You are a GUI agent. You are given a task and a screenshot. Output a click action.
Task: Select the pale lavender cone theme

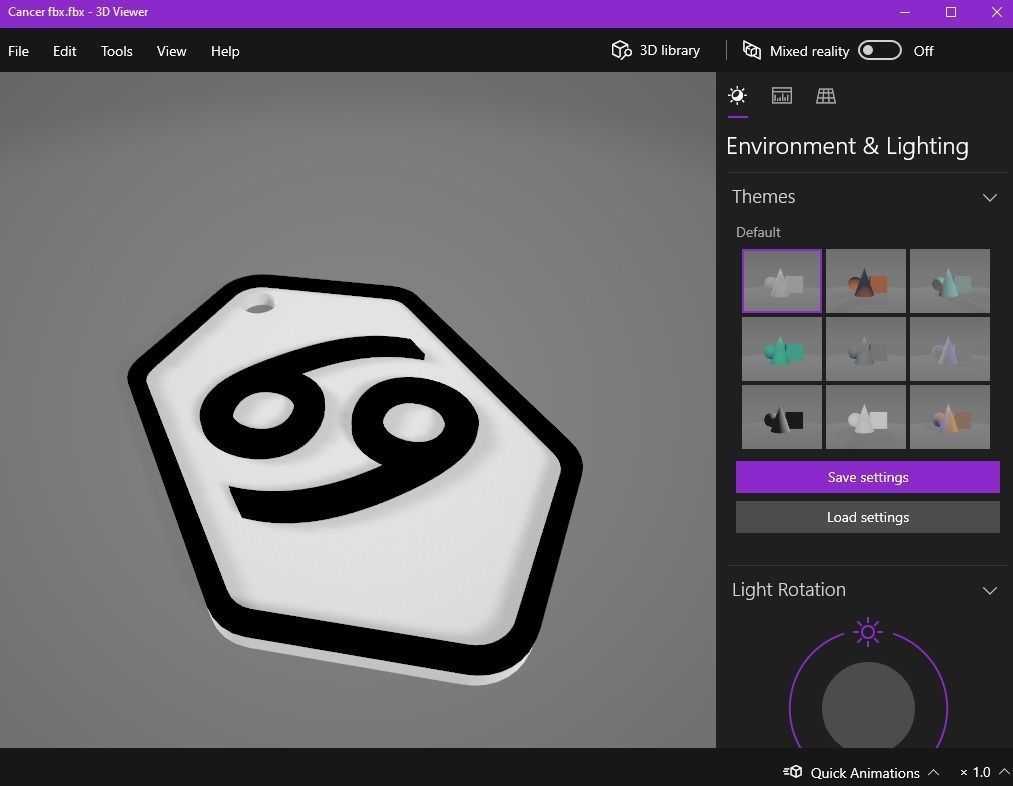(x=950, y=349)
